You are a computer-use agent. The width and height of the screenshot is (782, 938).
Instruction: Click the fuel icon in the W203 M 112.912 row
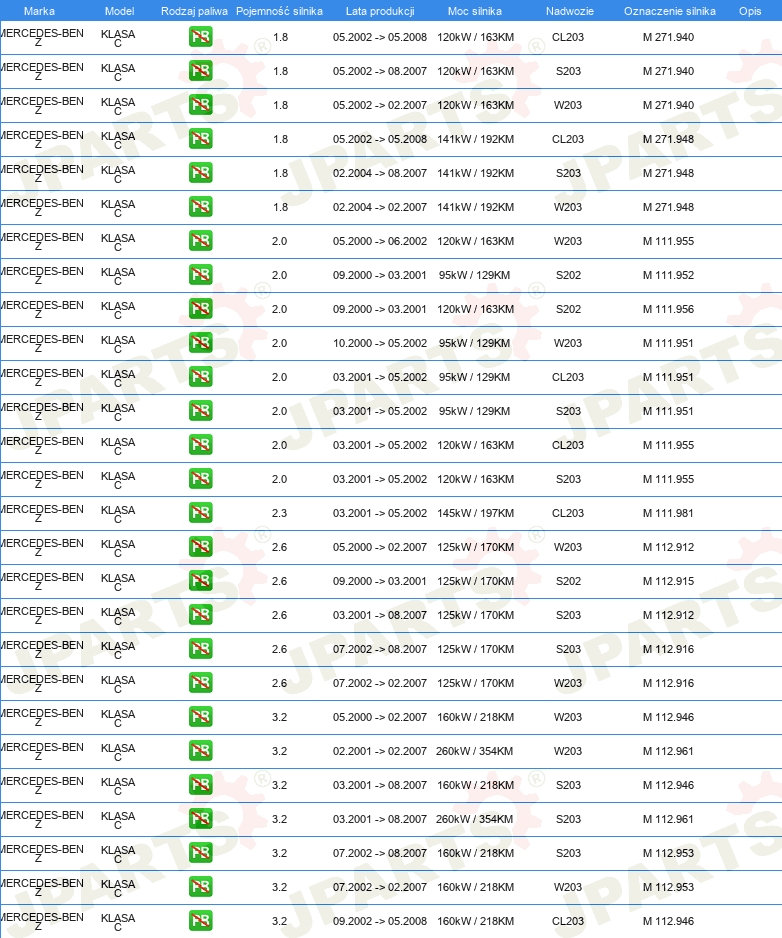click(x=200, y=547)
